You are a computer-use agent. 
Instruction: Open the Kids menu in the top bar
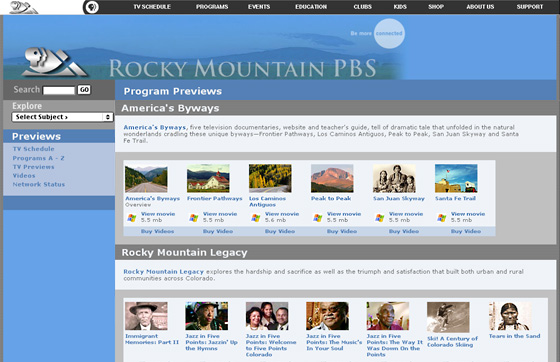point(400,7)
